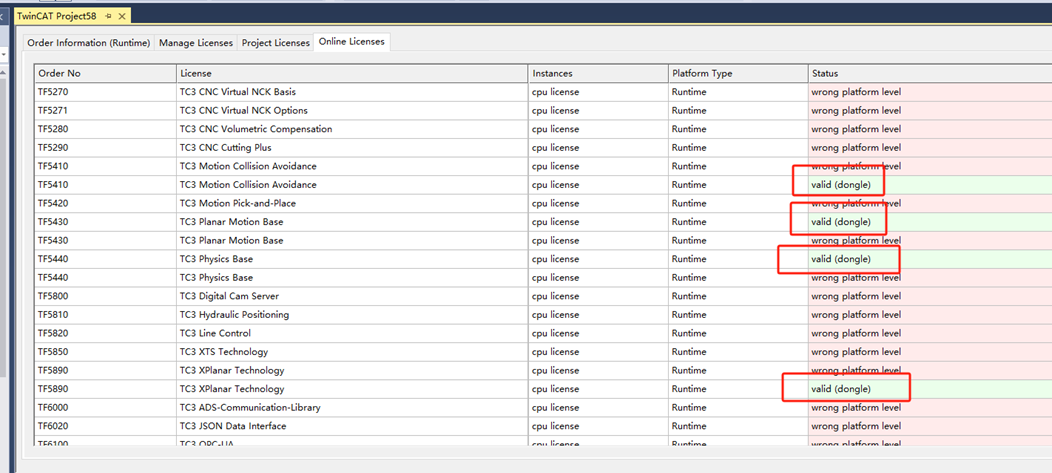Click TC3 Digital Cam Server license
Screen dimensions: 1052x473
229,296
